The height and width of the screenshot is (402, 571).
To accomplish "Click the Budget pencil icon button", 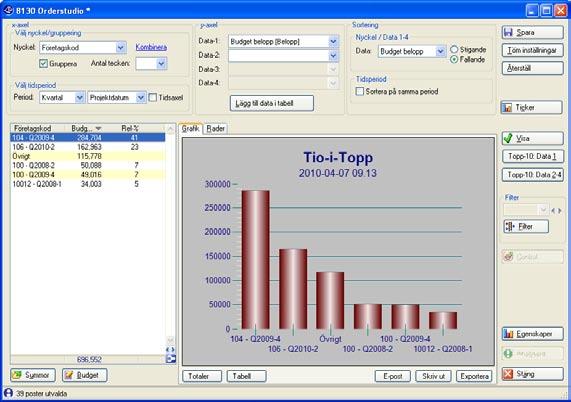I will (84, 375).
